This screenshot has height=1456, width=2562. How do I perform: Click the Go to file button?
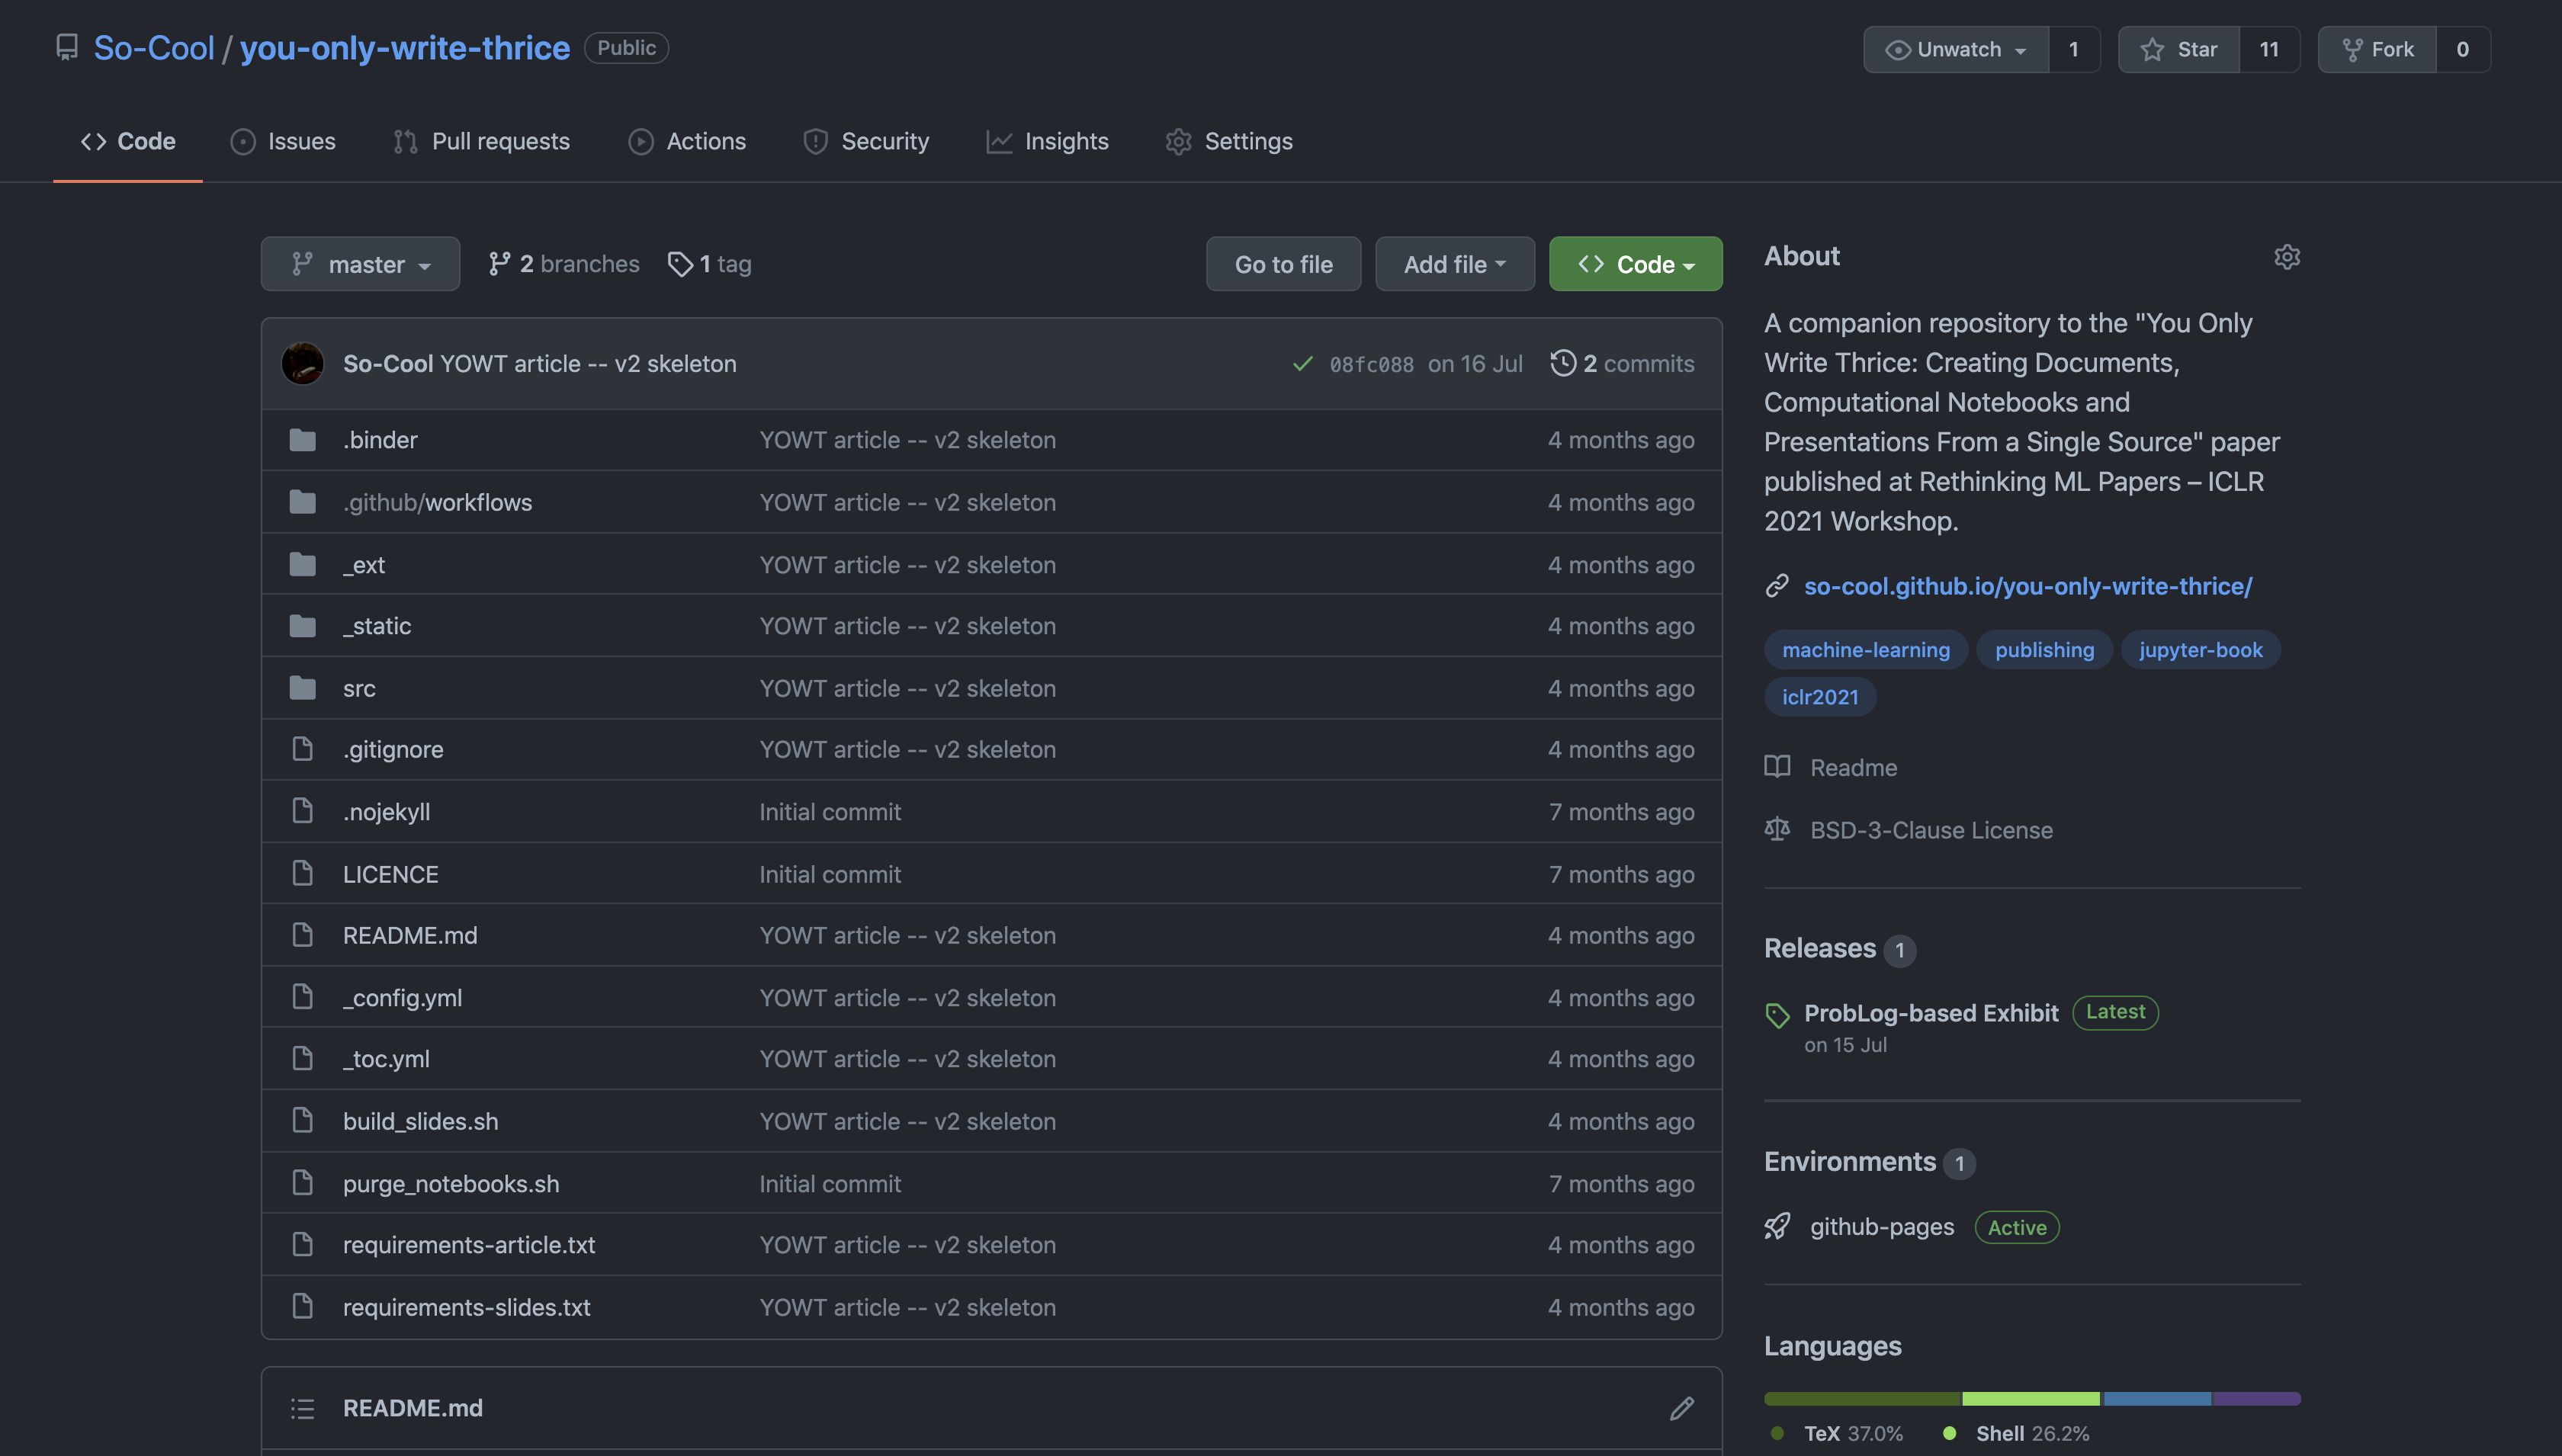(x=1283, y=264)
